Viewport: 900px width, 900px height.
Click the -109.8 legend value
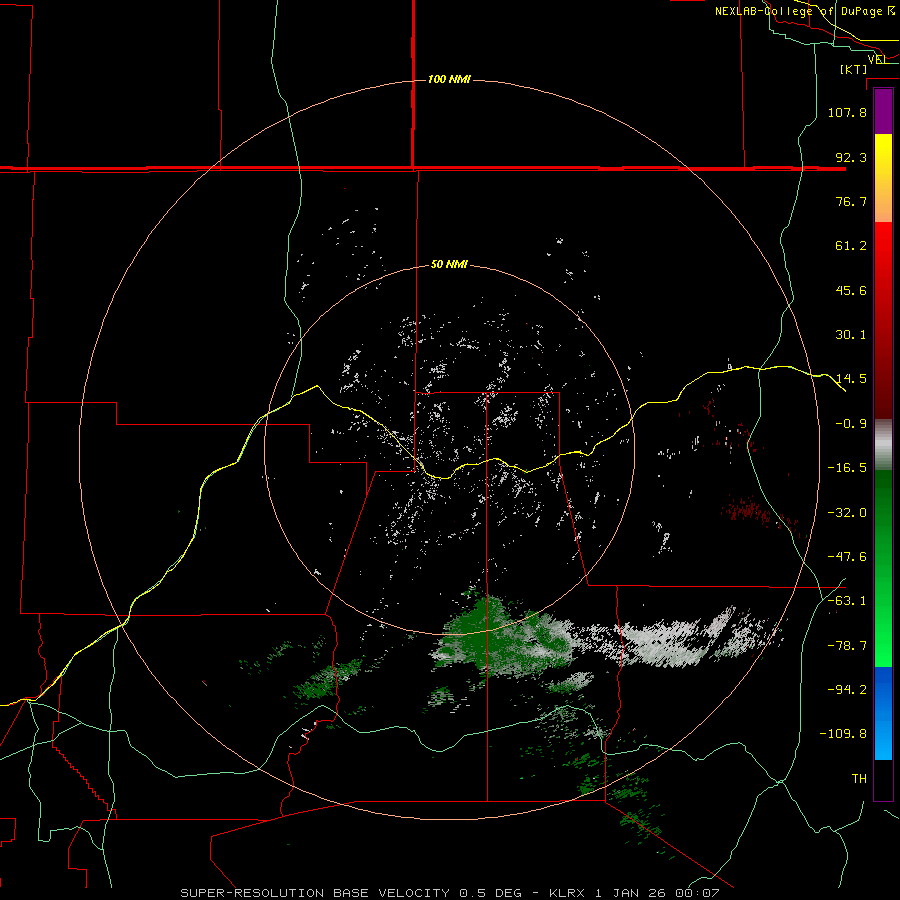(x=843, y=734)
